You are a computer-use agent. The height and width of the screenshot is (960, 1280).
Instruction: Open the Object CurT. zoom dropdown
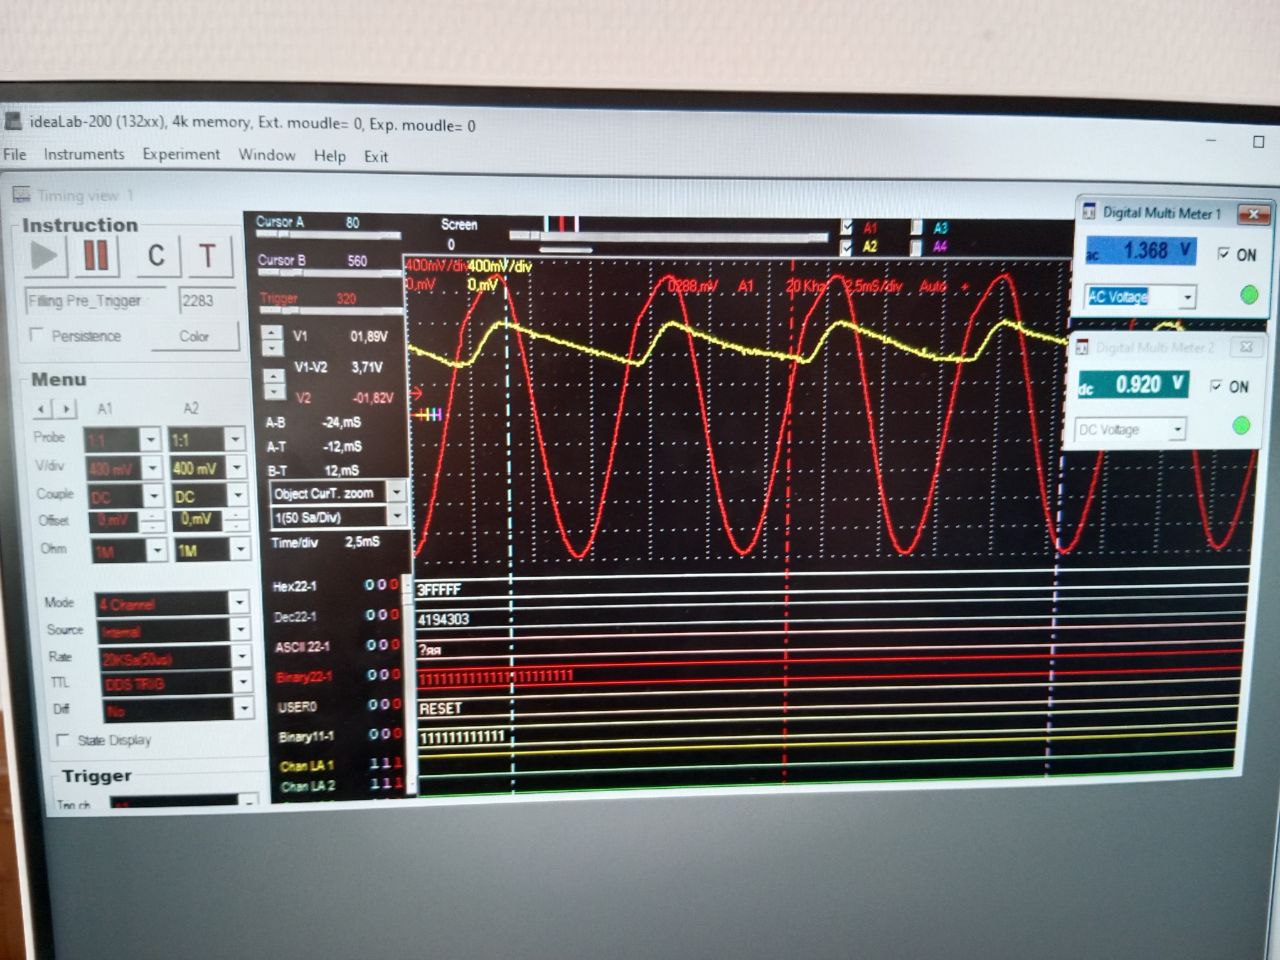[x=396, y=492]
